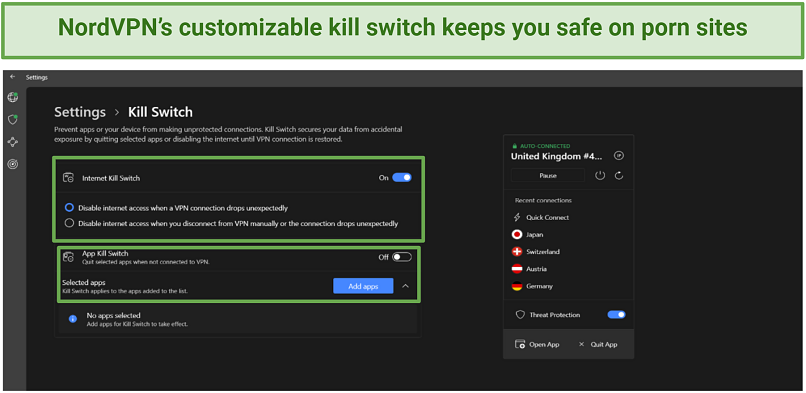Click the IP badge icon next to United Kingdom
The height and width of the screenshot is (393, 806).
click(619, 156)
